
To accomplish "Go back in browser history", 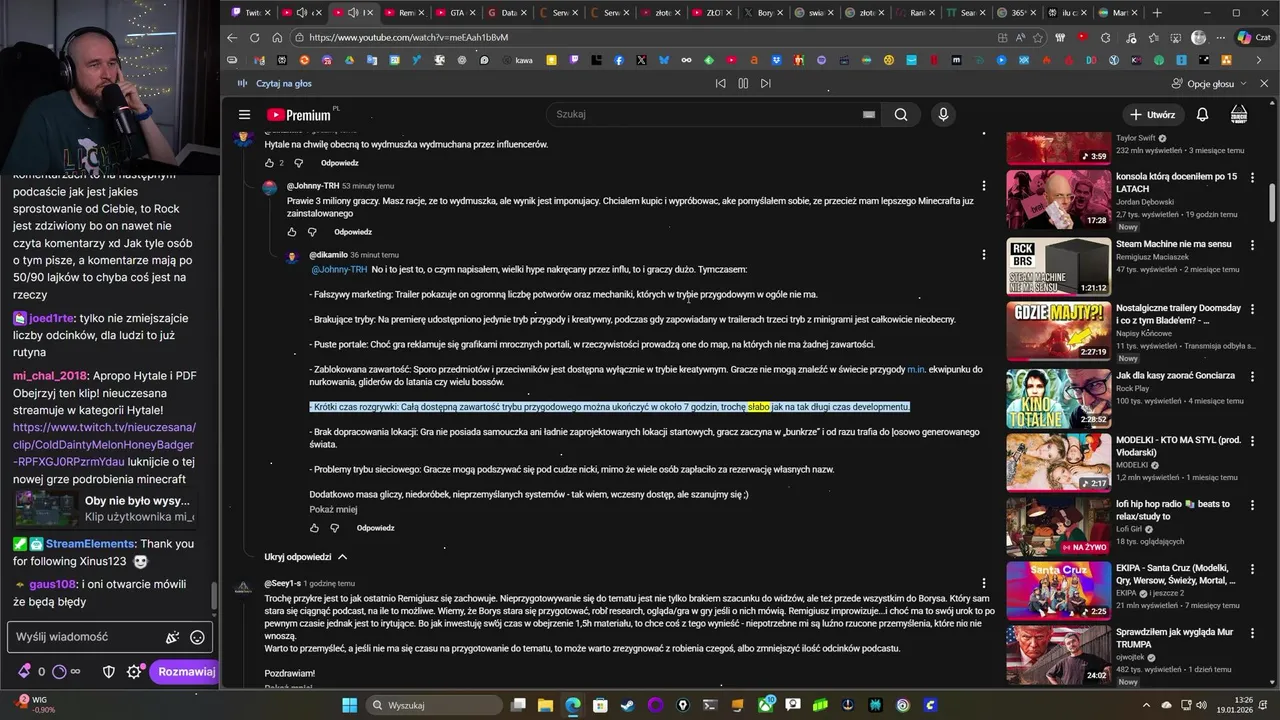I will point(232,38).
